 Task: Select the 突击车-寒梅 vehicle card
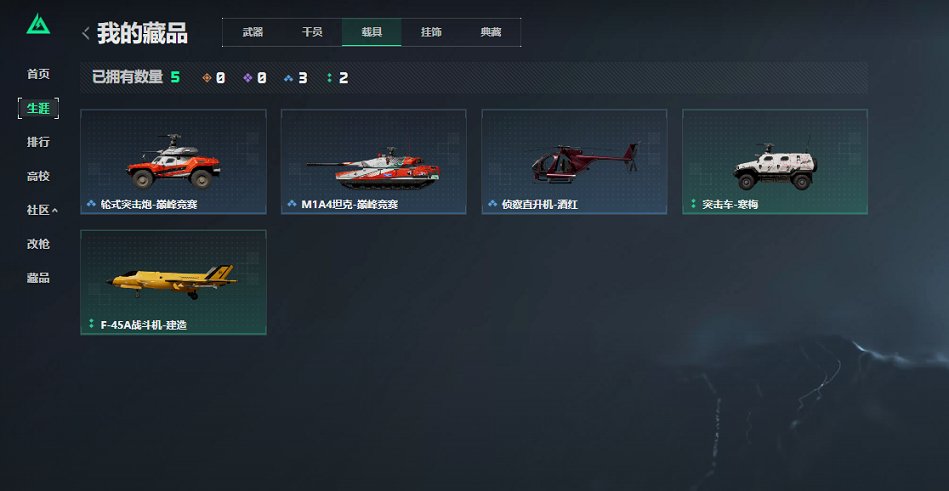click(775, 162)
